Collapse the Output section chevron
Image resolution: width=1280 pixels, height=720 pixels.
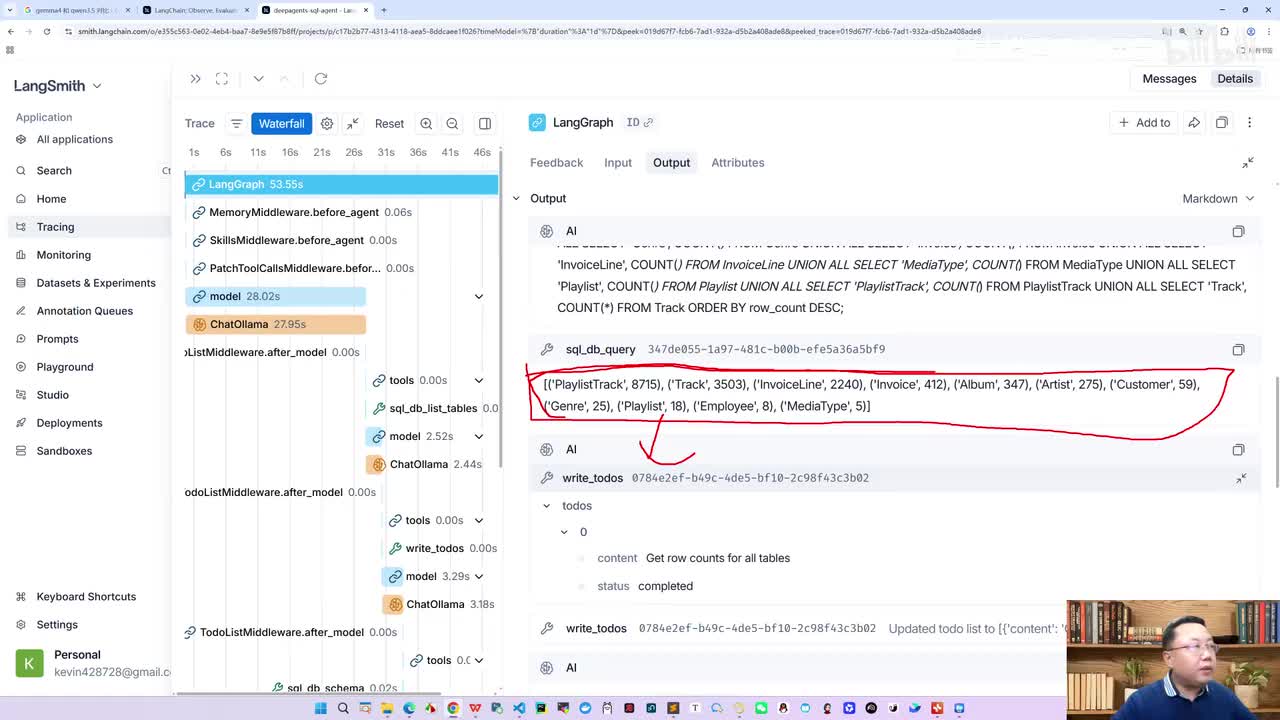[516, 199]
